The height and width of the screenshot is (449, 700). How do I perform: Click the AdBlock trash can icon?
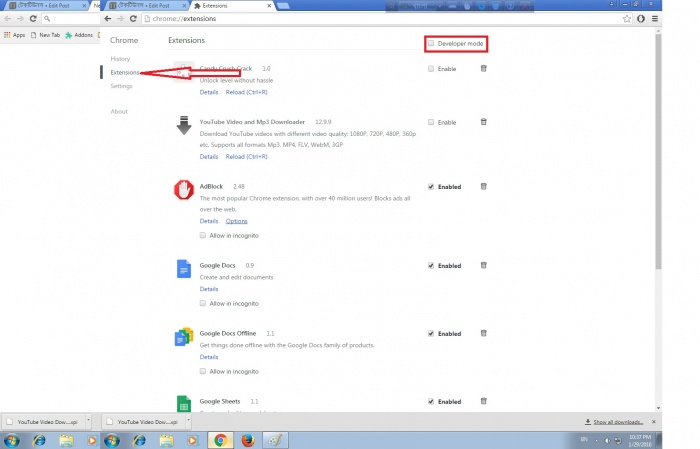point(483,186)
